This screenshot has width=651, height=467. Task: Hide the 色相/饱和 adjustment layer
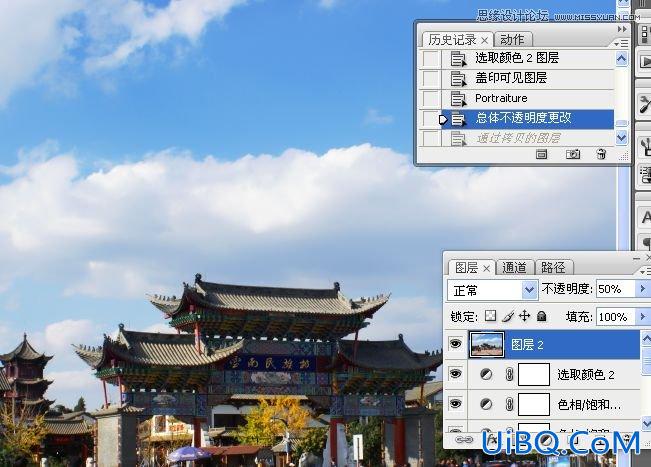click(x=456, y=403)
